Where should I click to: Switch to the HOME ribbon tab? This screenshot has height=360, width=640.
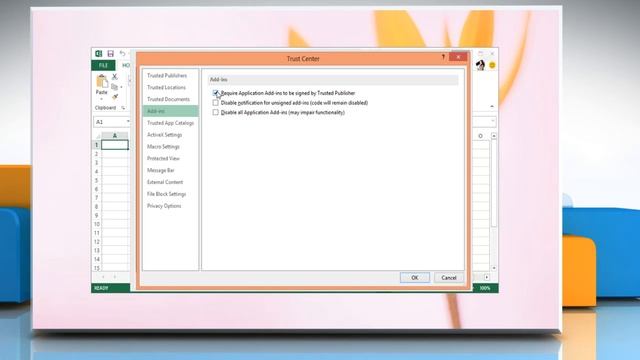pos(126,65)
